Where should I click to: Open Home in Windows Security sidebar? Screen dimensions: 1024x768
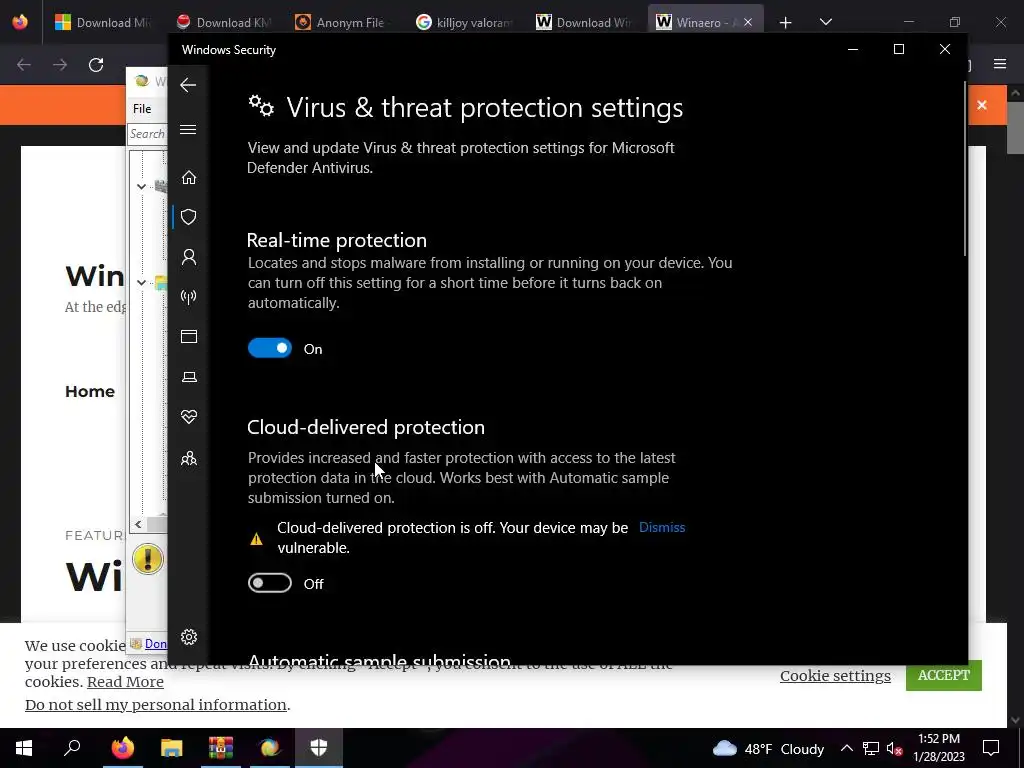click(189, 178)
